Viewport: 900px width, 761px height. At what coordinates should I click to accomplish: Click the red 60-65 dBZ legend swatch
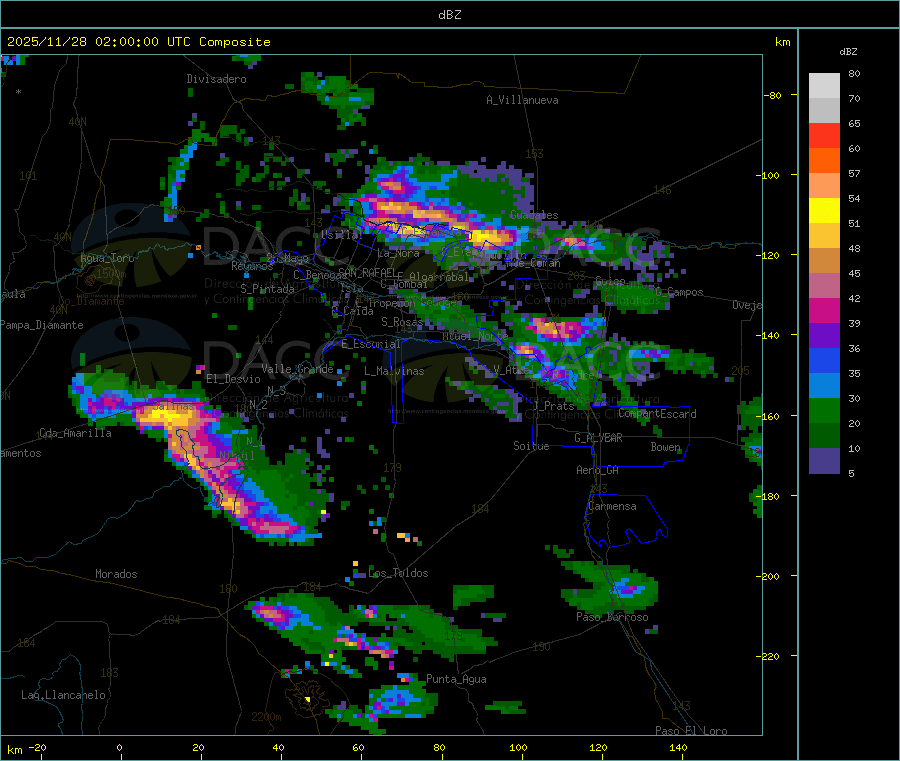[824, 135]
